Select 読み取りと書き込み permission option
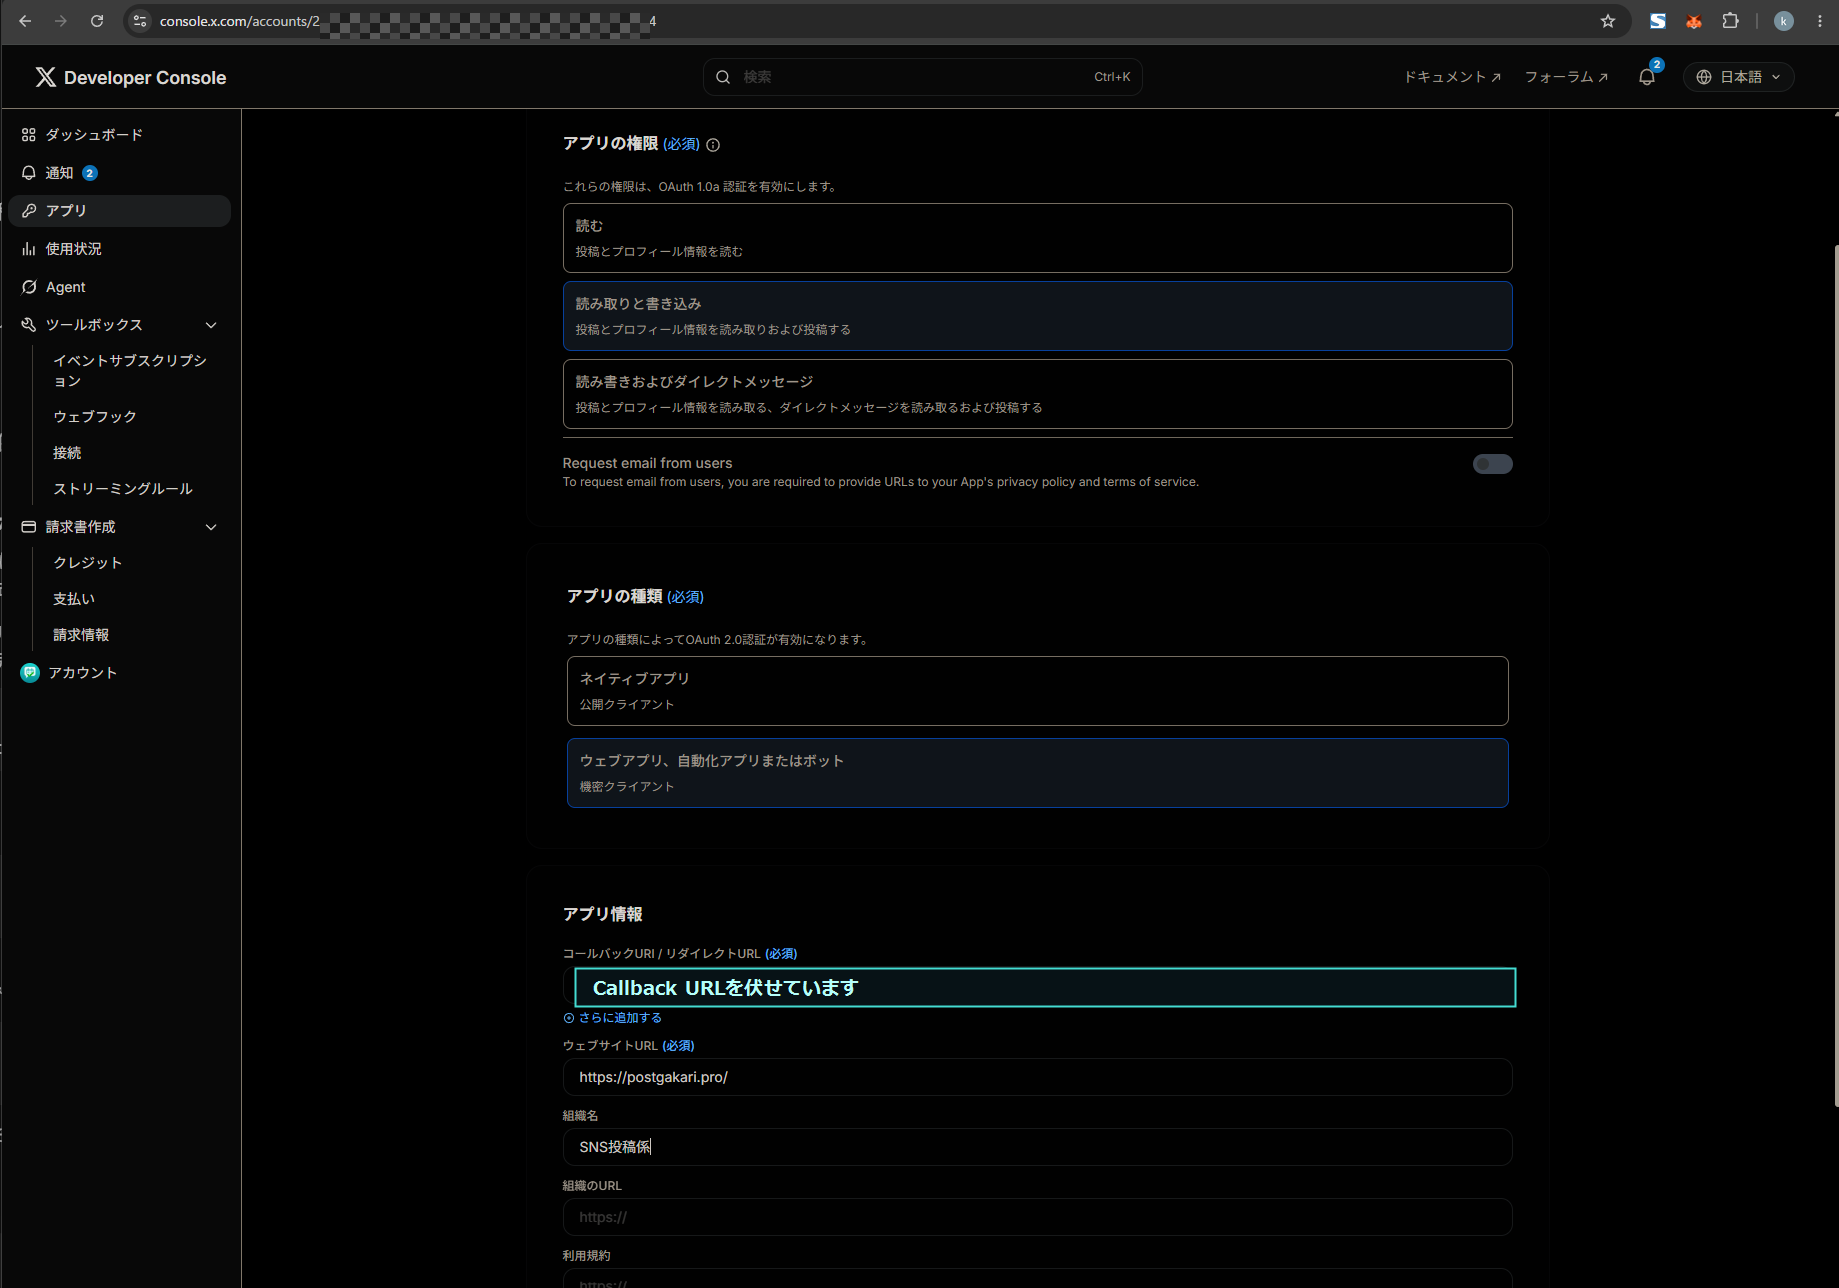This screenshot has height=1288, width=1839. point(1037,316)
